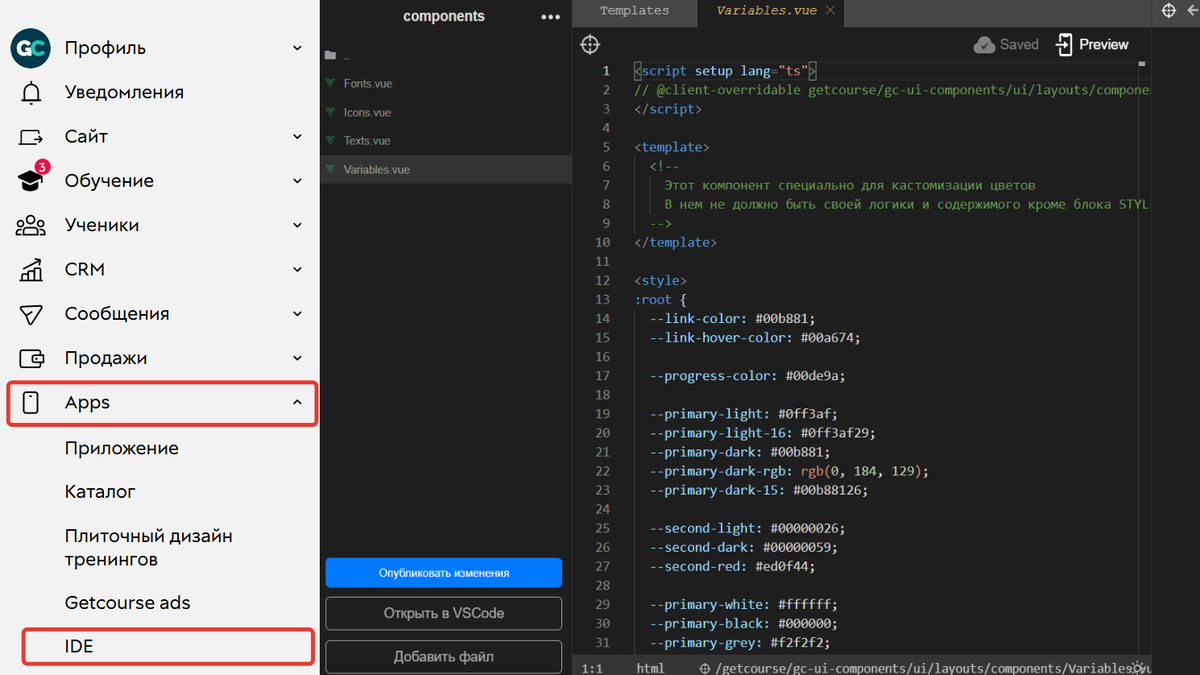
Task: Click the components panel title
Action: click(x=444, y=17)
